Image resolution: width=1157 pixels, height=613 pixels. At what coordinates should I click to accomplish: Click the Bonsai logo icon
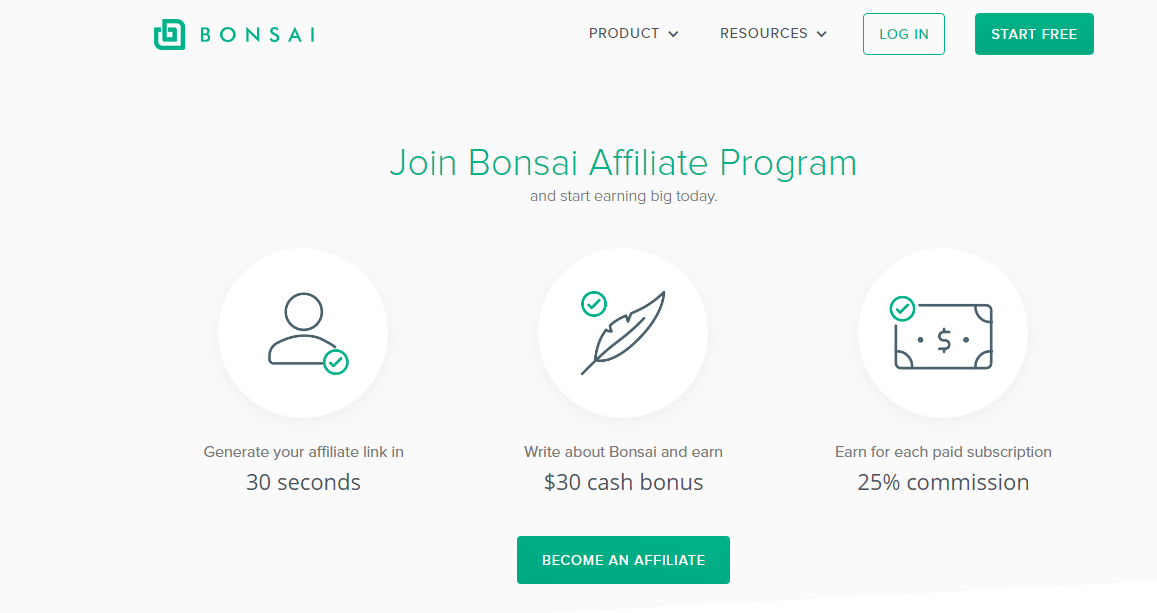(x=169, y=33)
